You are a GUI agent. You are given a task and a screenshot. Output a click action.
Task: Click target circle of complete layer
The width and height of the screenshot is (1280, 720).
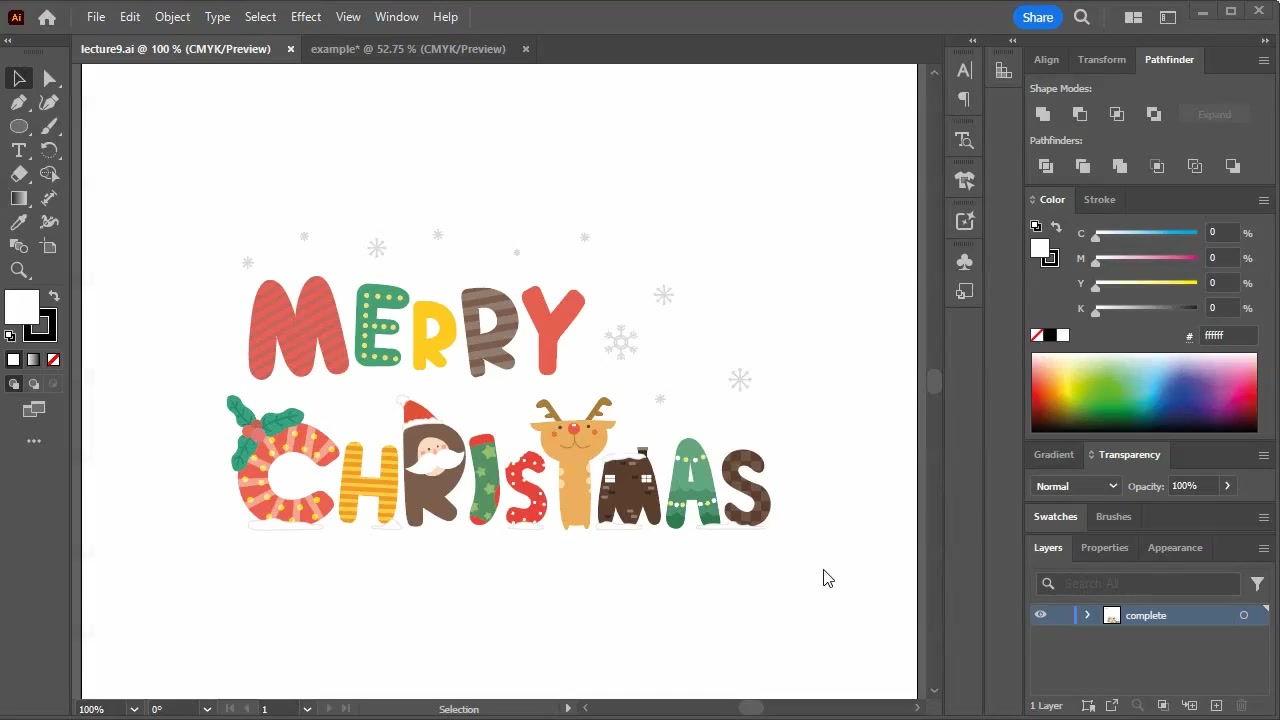[1244, 615]
